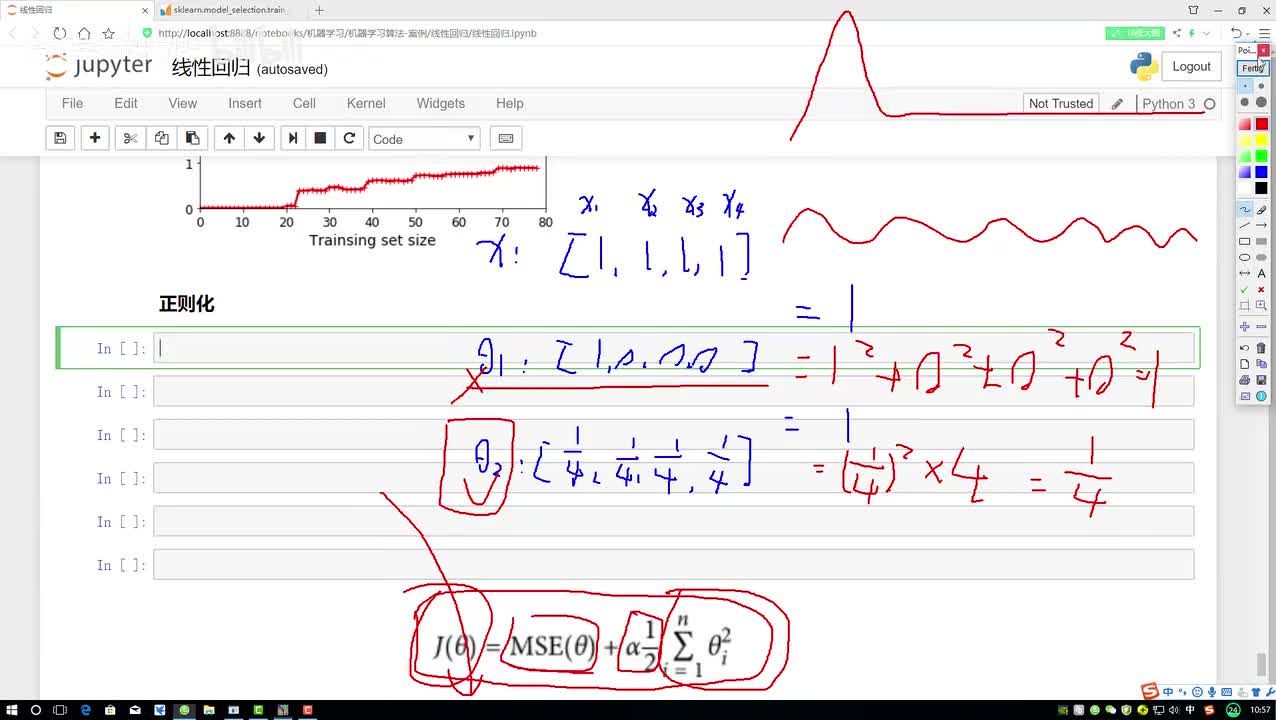
Task: Run cell and step forward icon
Action: click(292, 138)
